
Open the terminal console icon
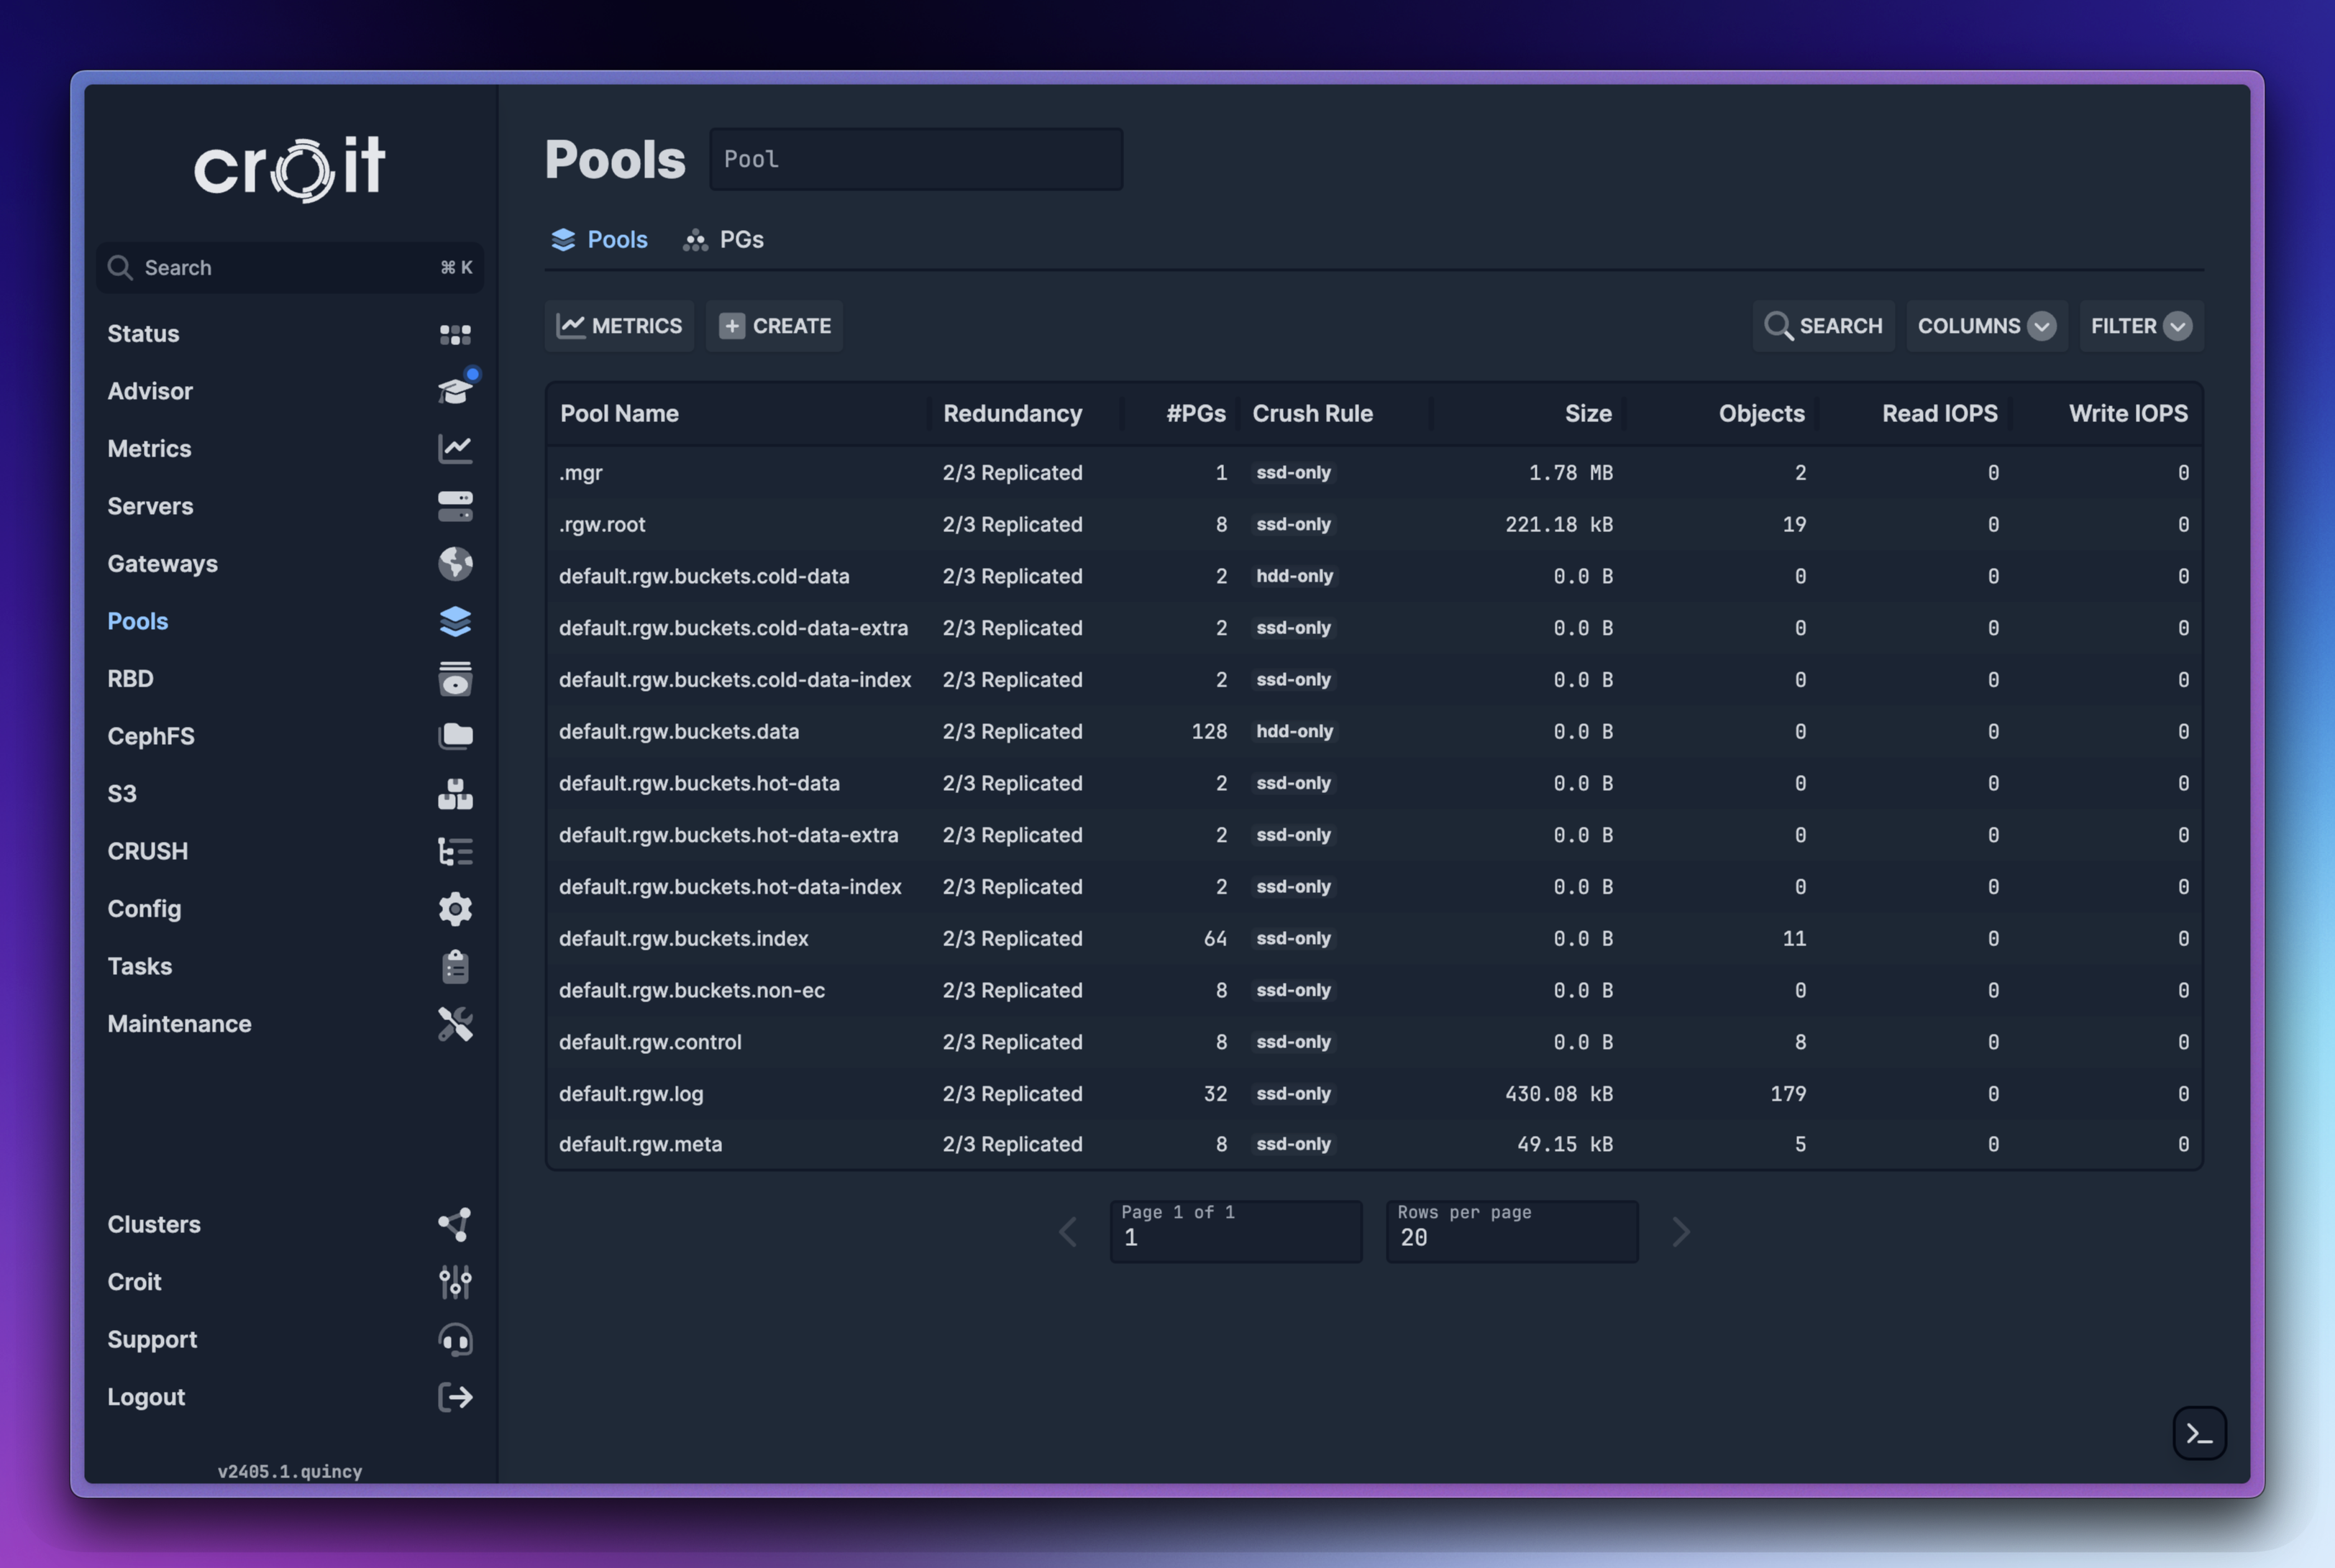pyautogui.click(x=2198, y=1433)
